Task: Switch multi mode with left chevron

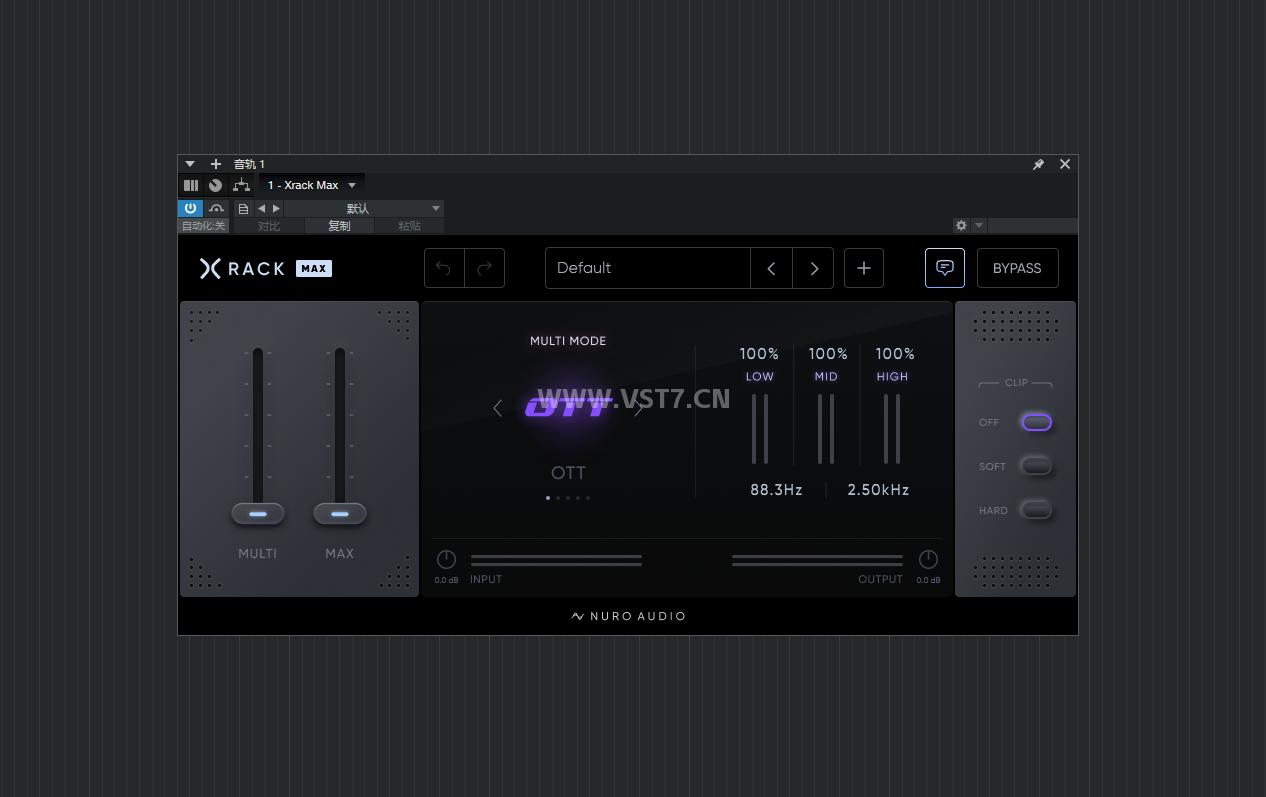Action: pyautogui.click(x=498, y=408)
